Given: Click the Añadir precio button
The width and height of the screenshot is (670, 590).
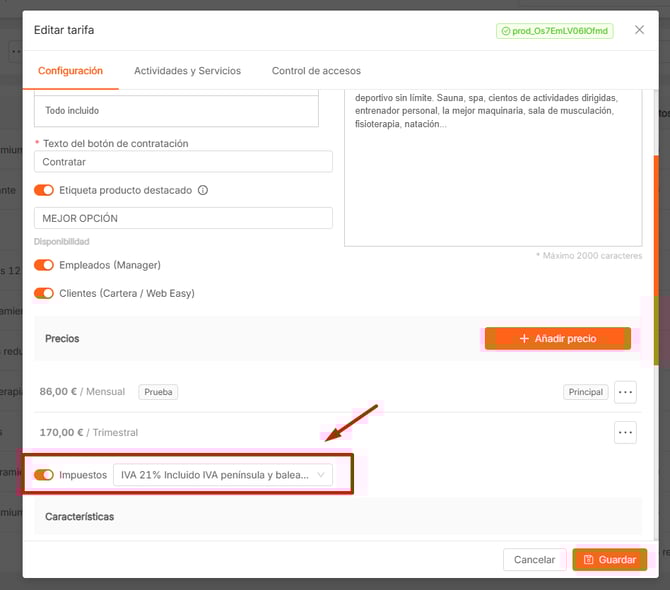Looking at the screenshot, I should [557, 339].
